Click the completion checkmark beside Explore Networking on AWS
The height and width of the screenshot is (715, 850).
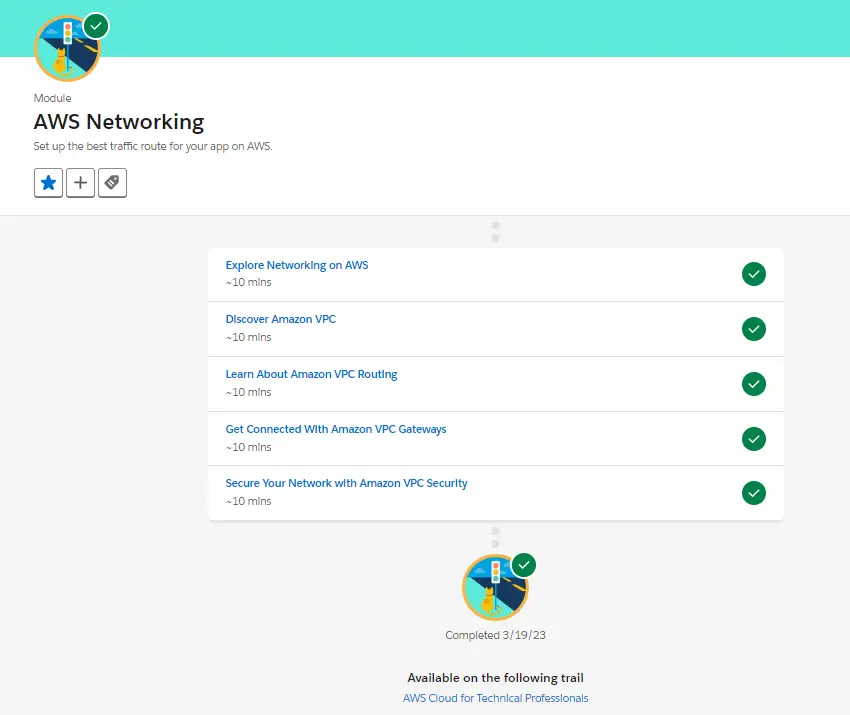pyautogui.click(x=754, y=273)
